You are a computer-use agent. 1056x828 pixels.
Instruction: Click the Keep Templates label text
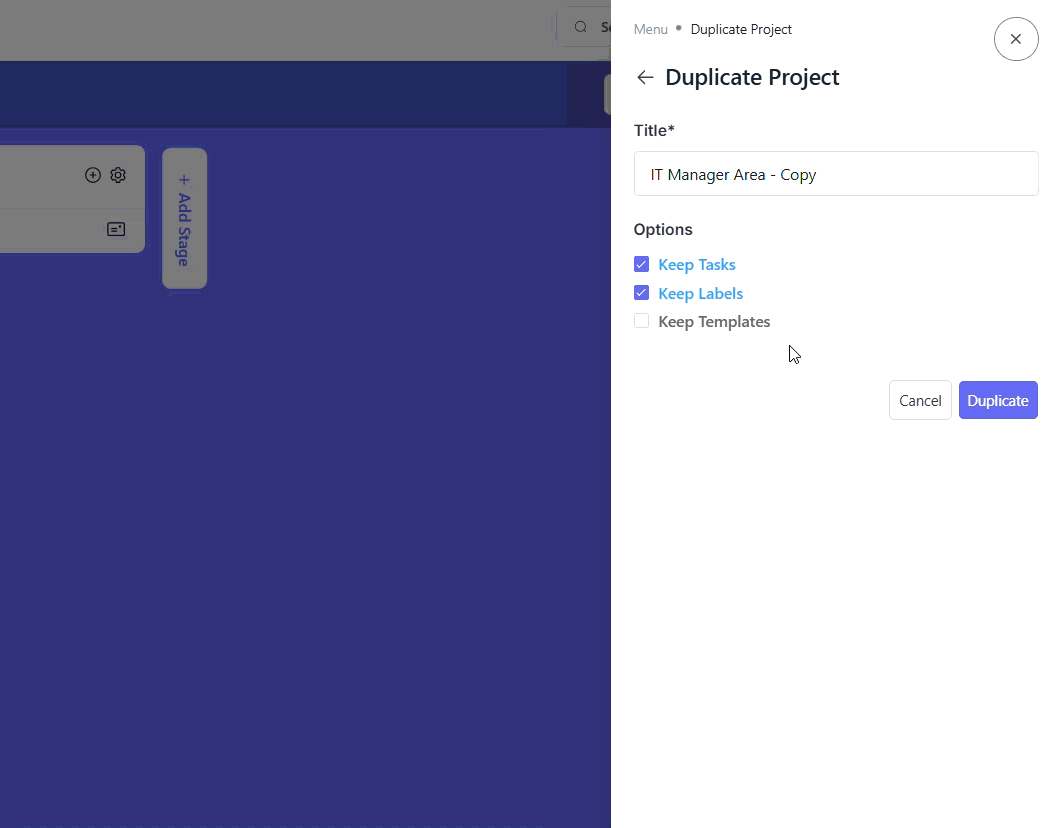(x=714, y=322)
